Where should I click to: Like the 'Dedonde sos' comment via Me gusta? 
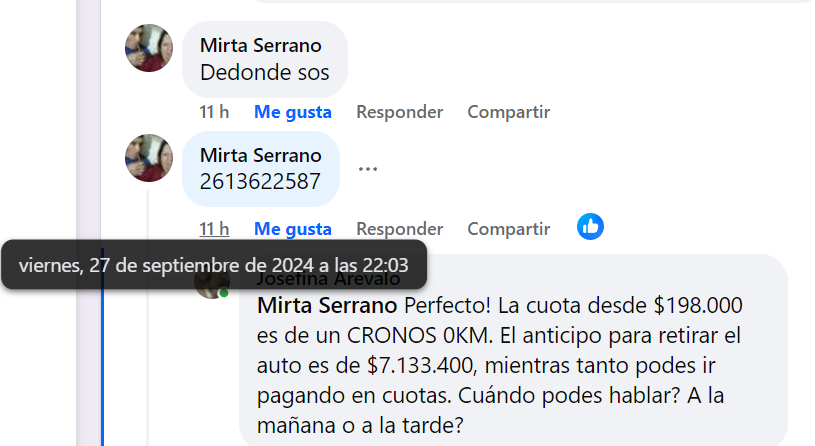292,112
